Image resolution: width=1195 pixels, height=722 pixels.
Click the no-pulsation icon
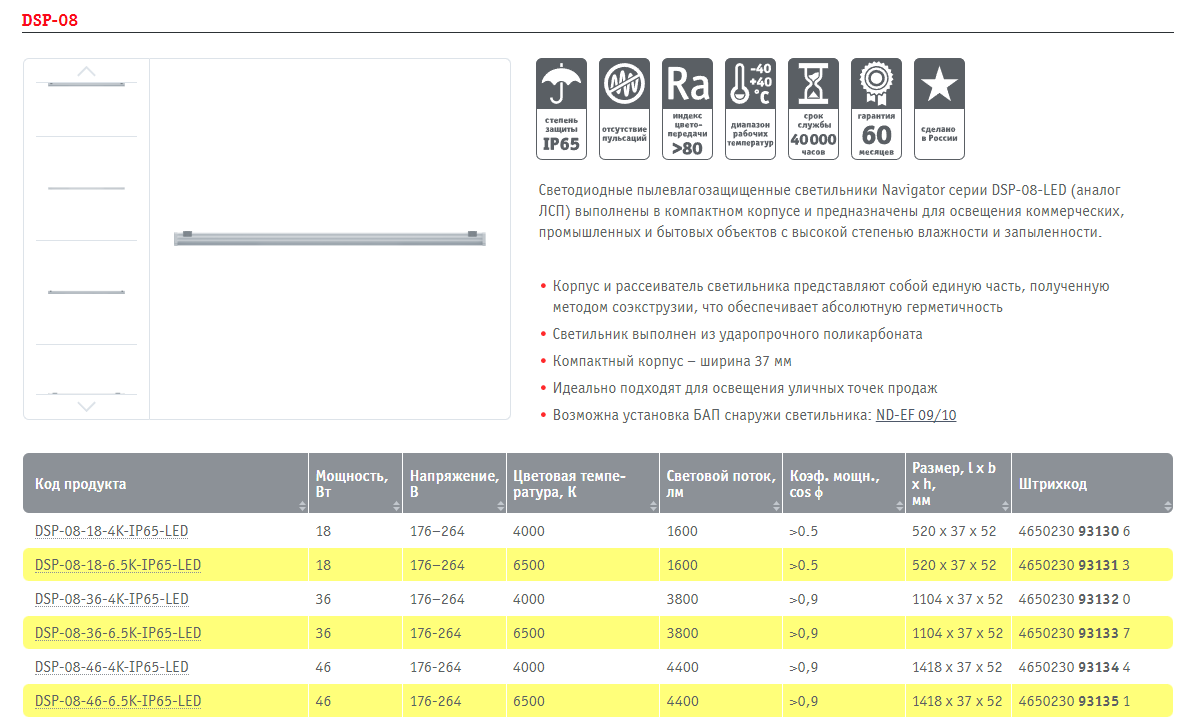(624, 109)
